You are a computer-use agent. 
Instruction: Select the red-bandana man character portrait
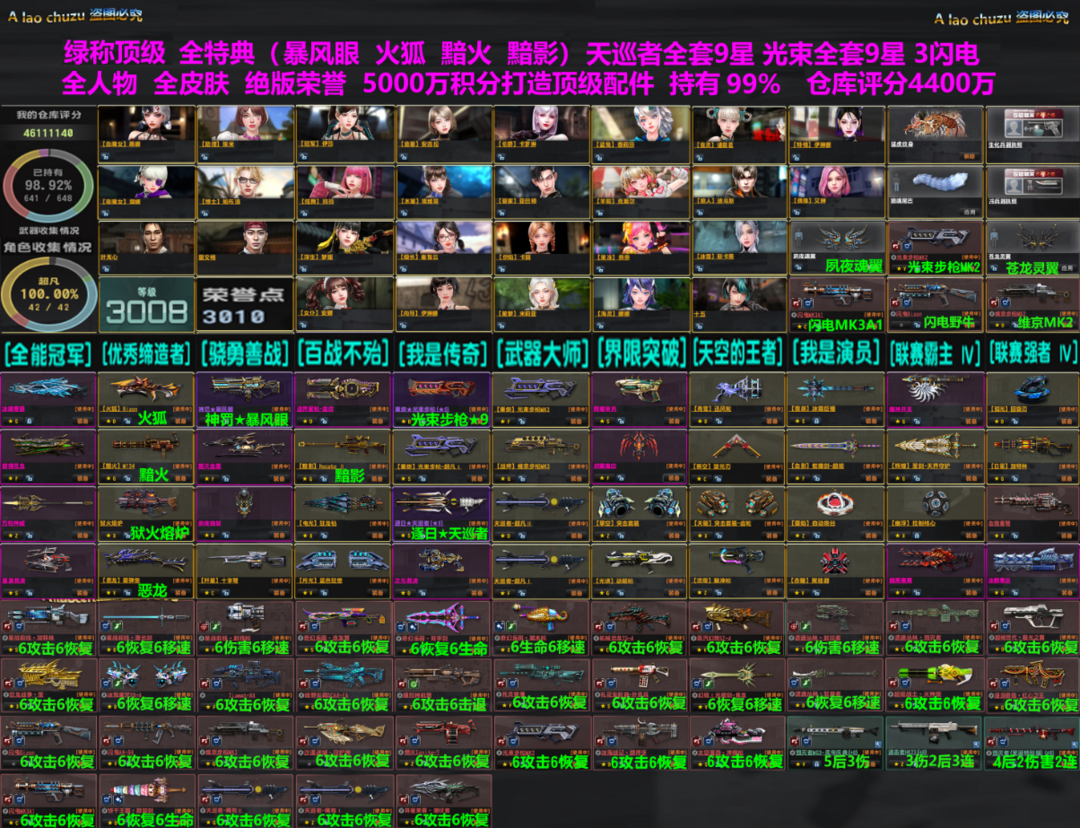coord(245,238)
